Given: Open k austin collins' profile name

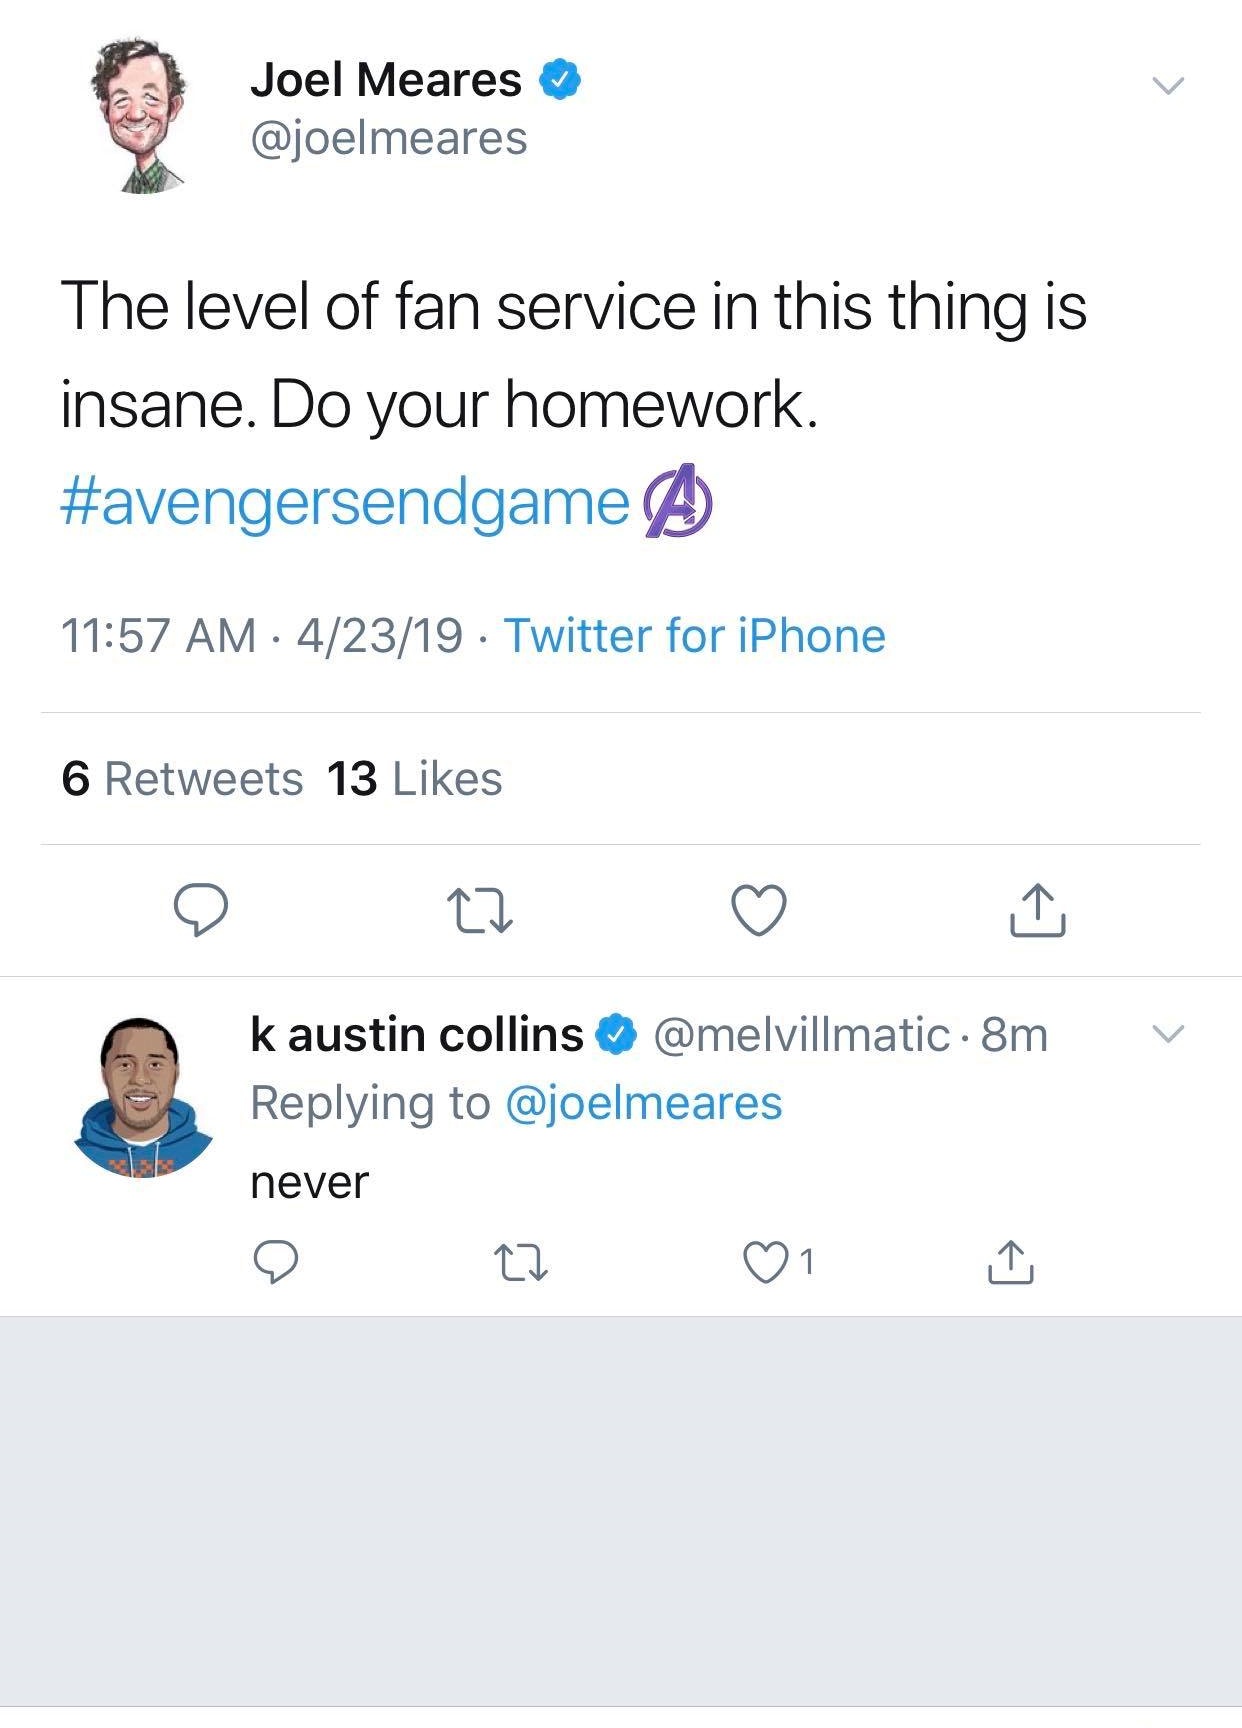Looking at the screenshot, I should pyautogui.click(x=416, y=1034).
